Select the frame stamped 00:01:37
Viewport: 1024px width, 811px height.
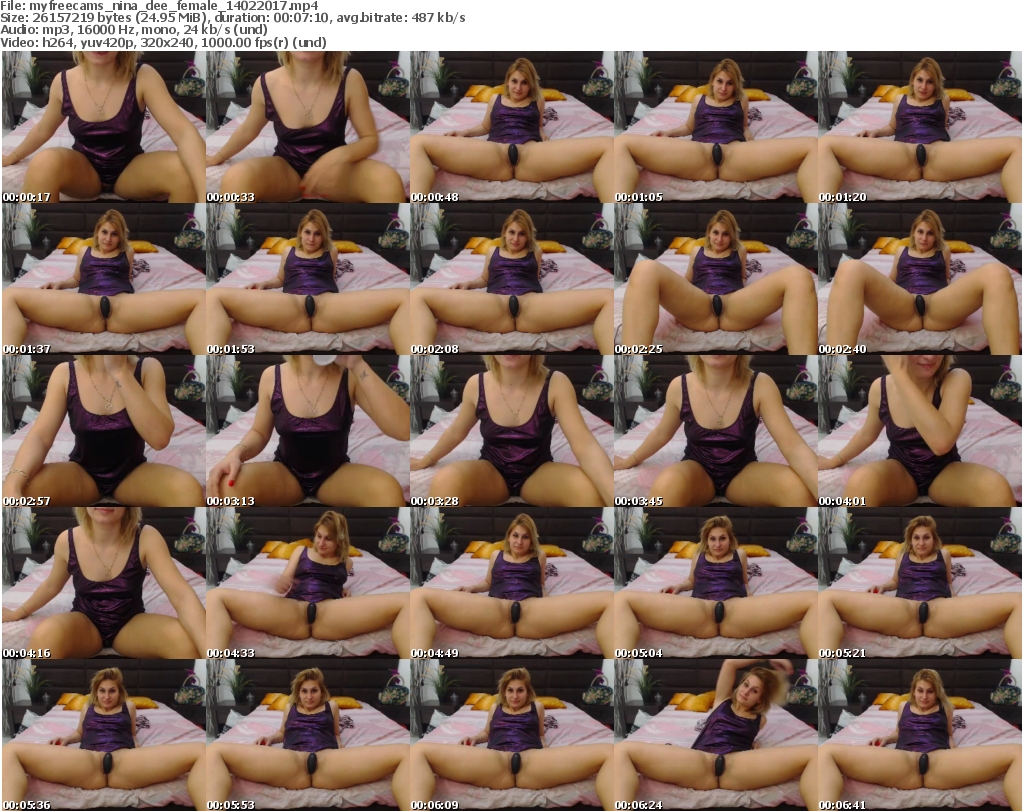[104, 279]
